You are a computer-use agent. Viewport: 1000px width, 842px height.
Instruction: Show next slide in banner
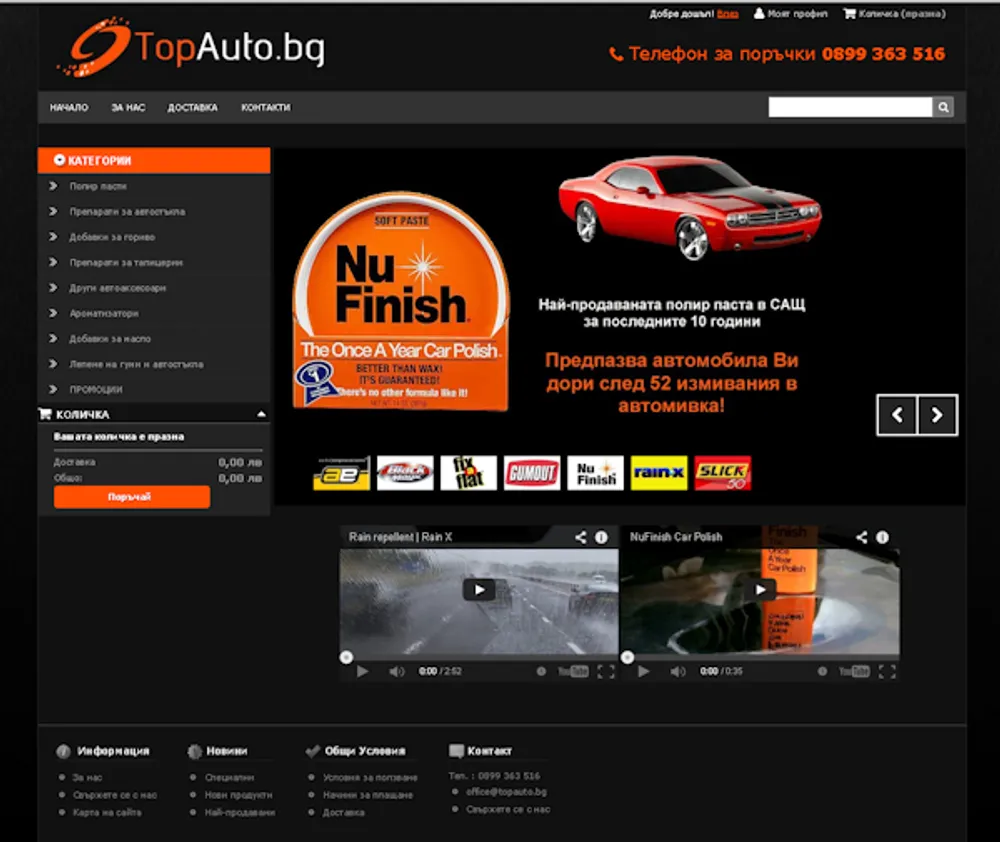pyautogui.click(x=938, y=415)
